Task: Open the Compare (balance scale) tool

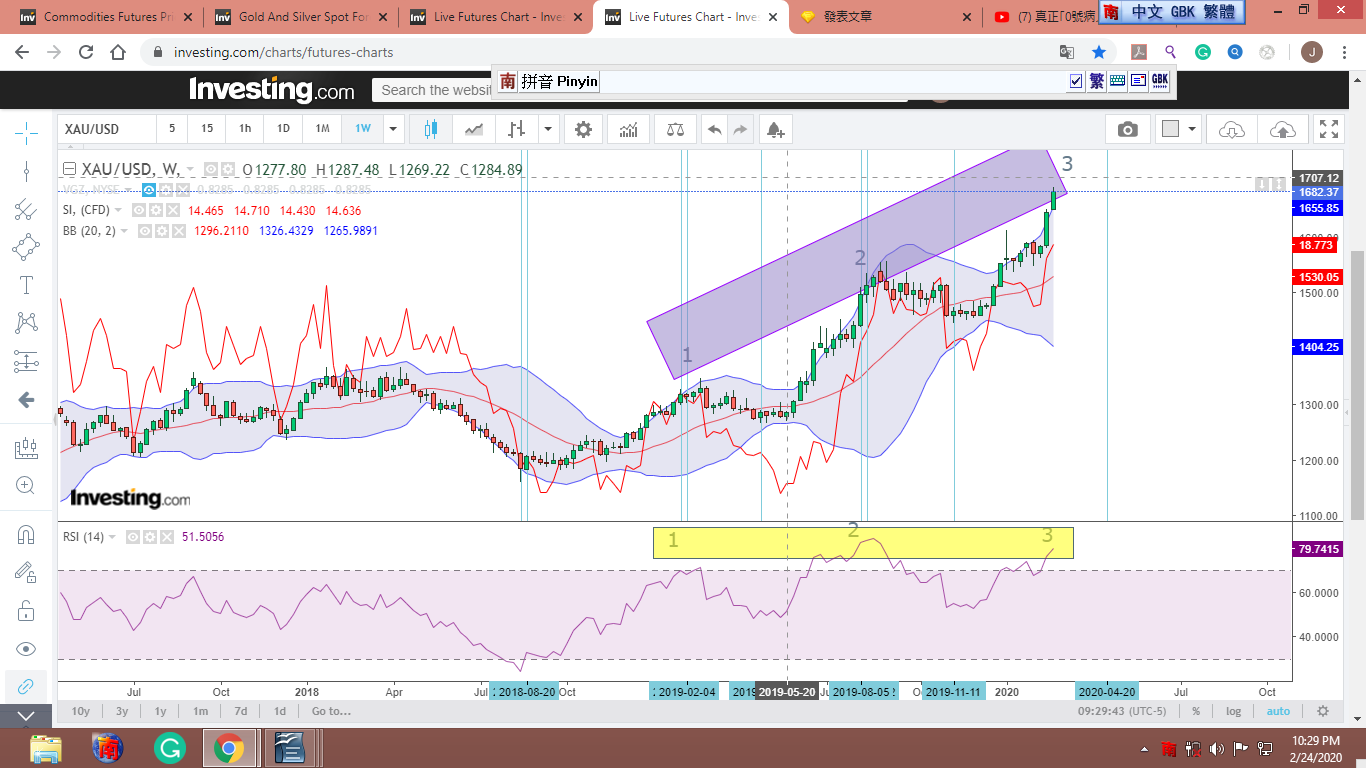Action: pos(677,129)
